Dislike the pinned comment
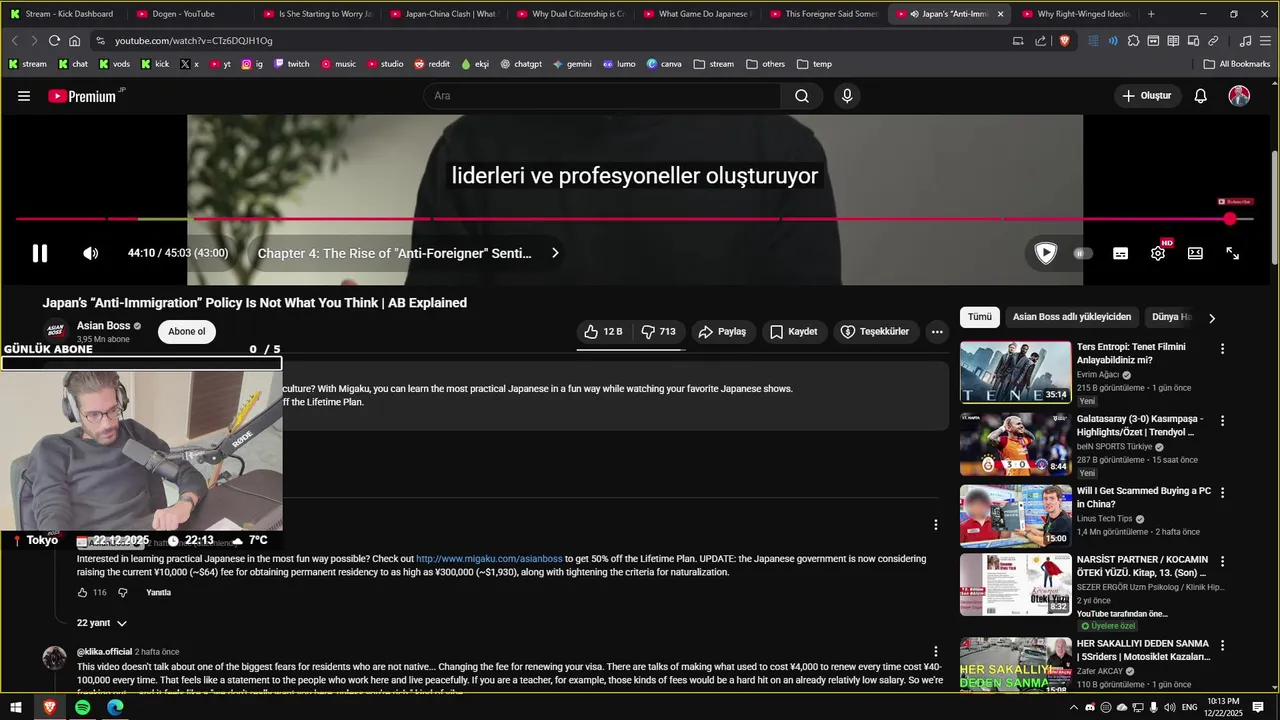 [x=123, y=593]
